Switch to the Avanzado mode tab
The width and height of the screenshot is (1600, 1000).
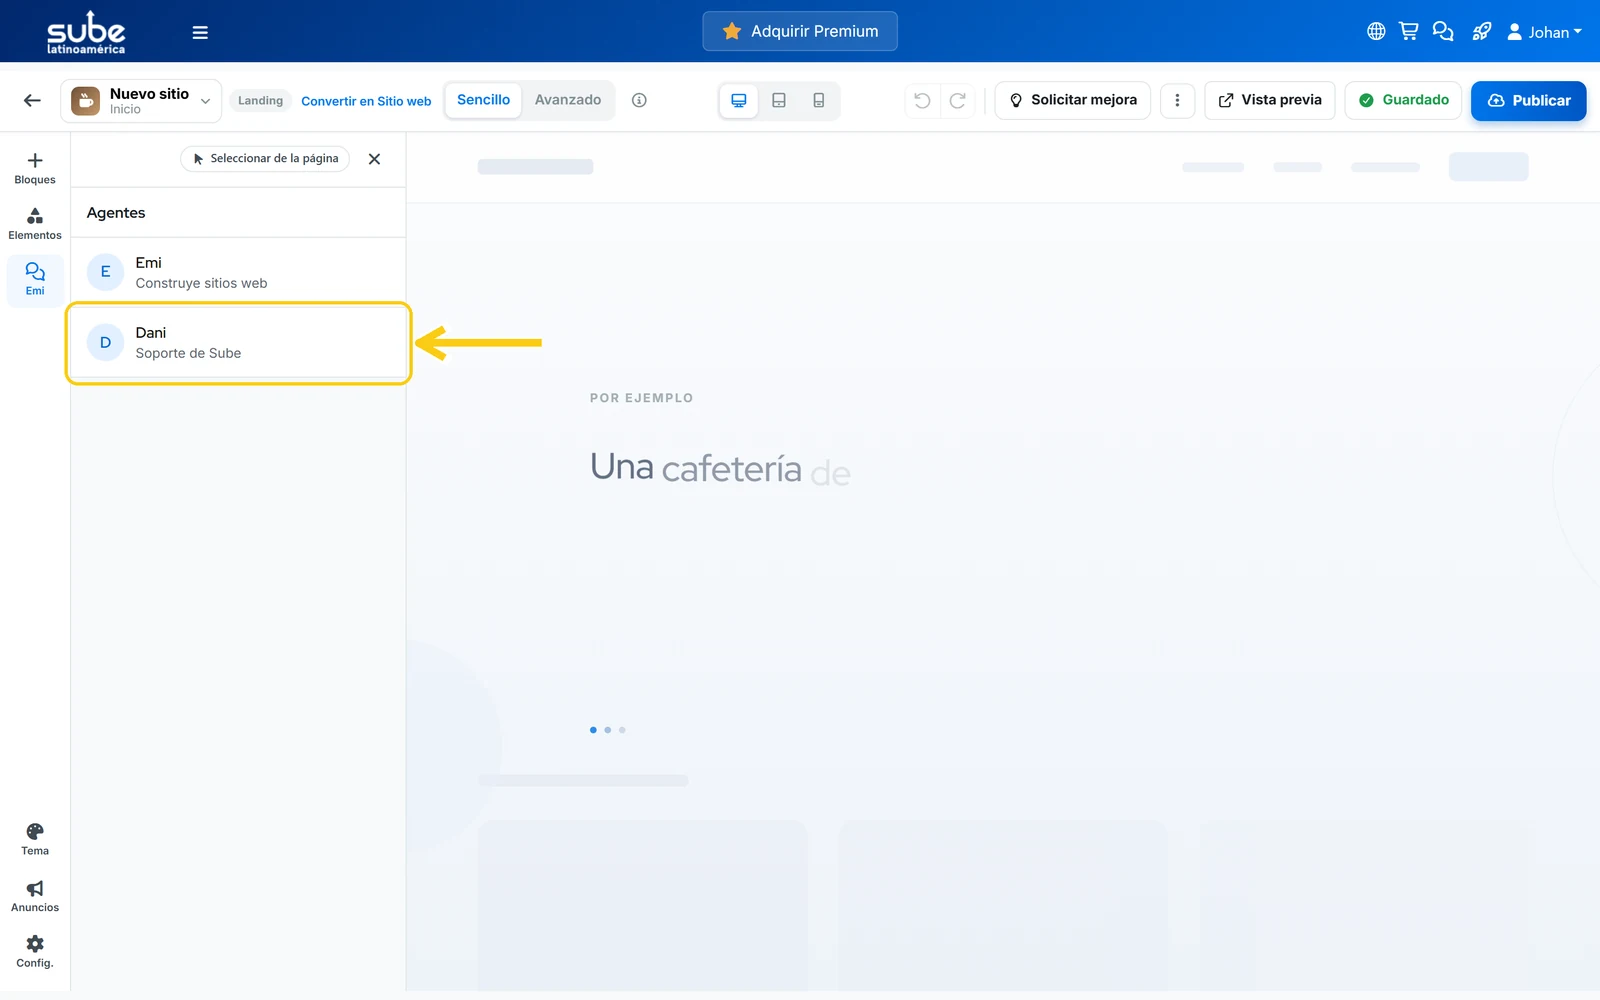(x=568, y=100)
